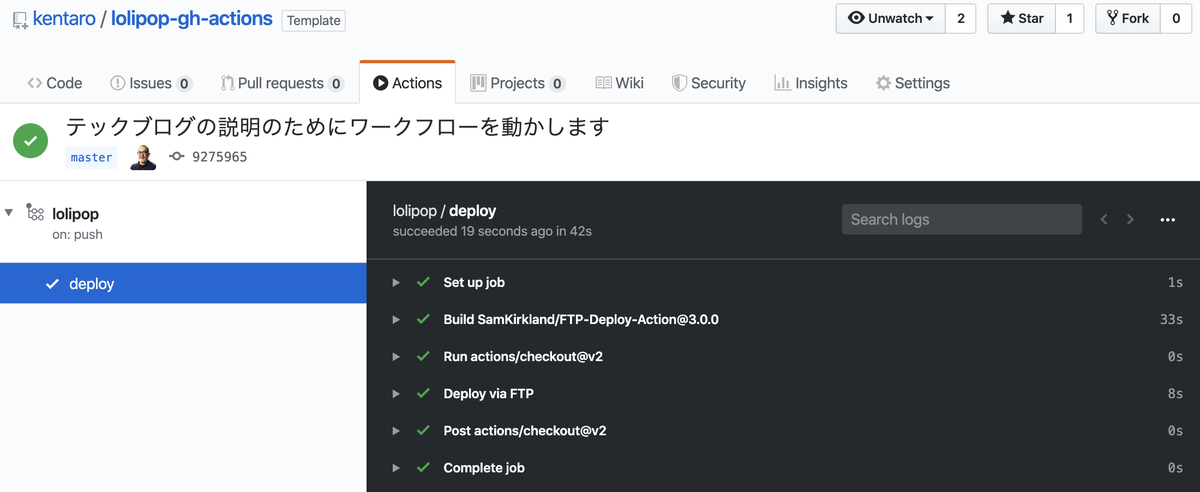Expand the Complete job step
Screen dimensions: 1200x492
[396, 468]
